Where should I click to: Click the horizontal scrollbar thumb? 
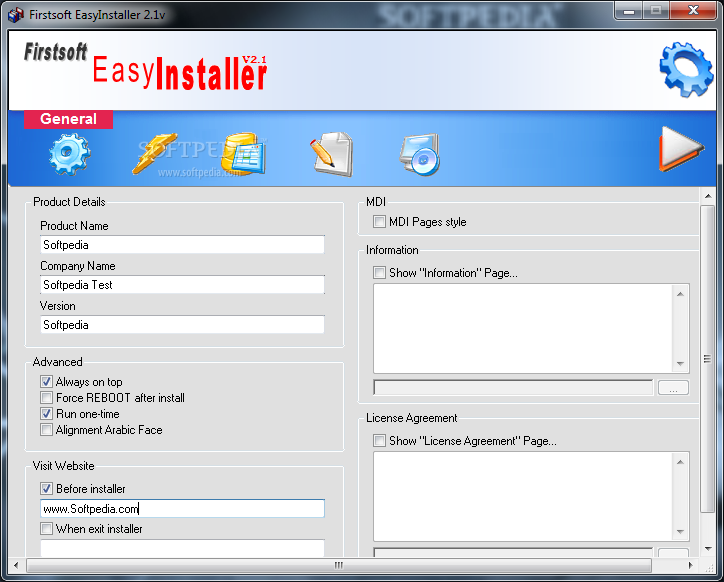339,565
